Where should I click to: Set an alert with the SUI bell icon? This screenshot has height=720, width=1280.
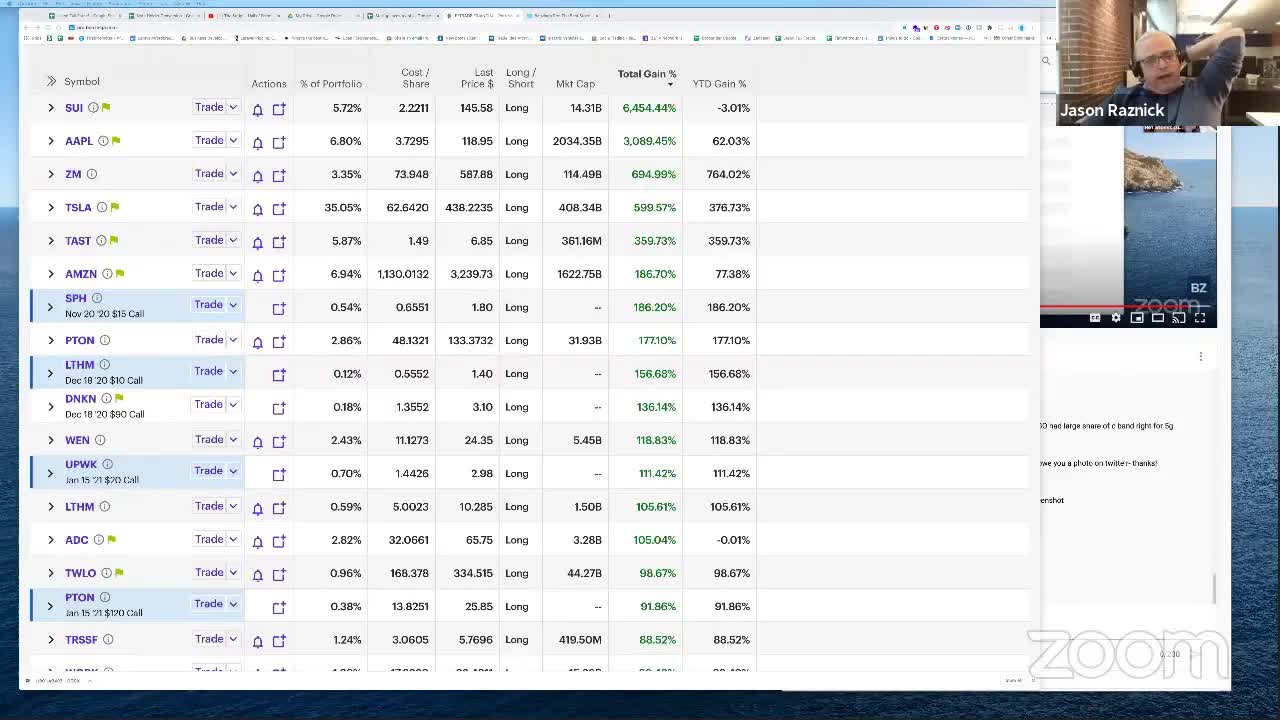coord(257,109)
